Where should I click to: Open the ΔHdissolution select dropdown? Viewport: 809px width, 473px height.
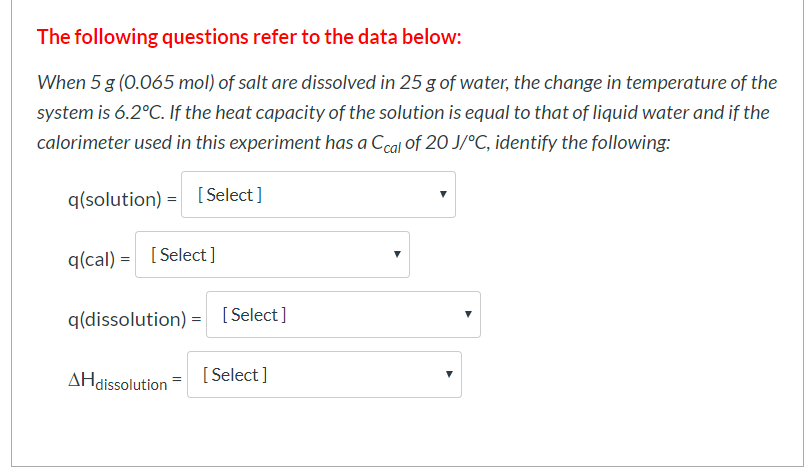tap(324, 375)
